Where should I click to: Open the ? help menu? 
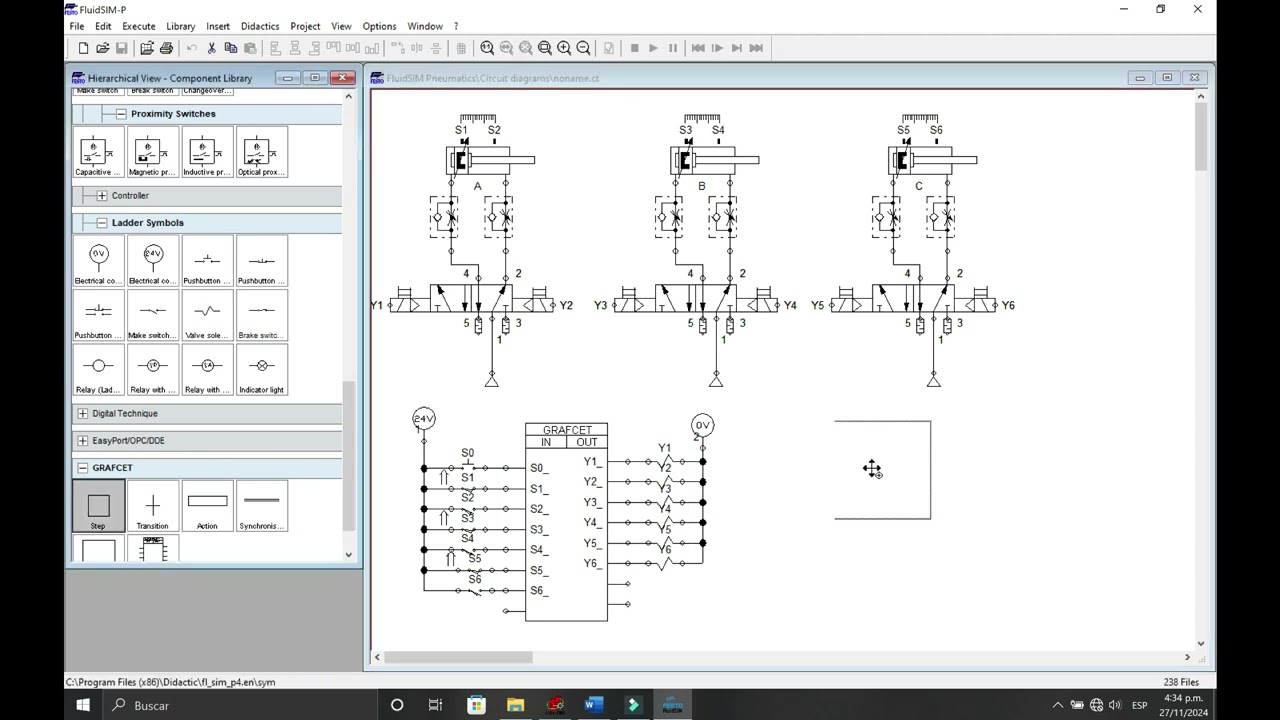[456, 26]
